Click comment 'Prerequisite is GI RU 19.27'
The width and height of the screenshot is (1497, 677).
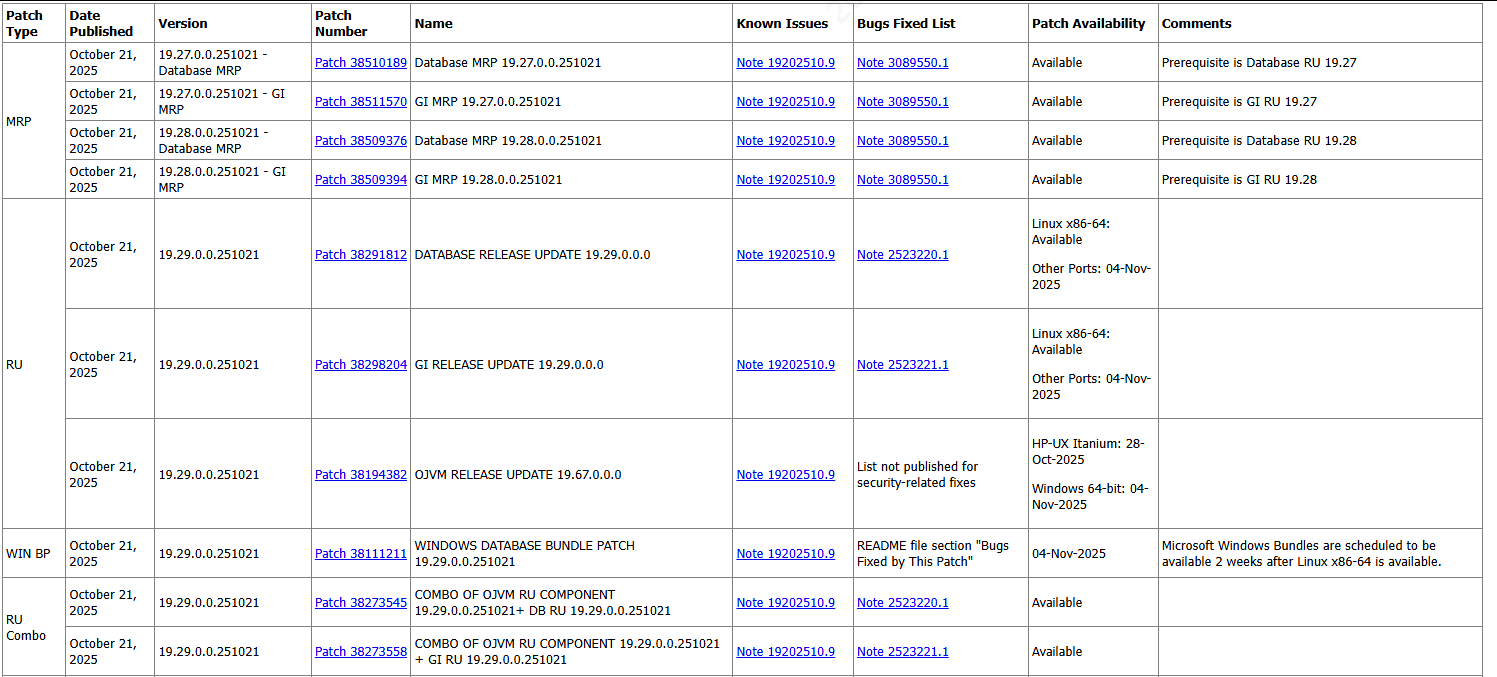[1239, 102]
